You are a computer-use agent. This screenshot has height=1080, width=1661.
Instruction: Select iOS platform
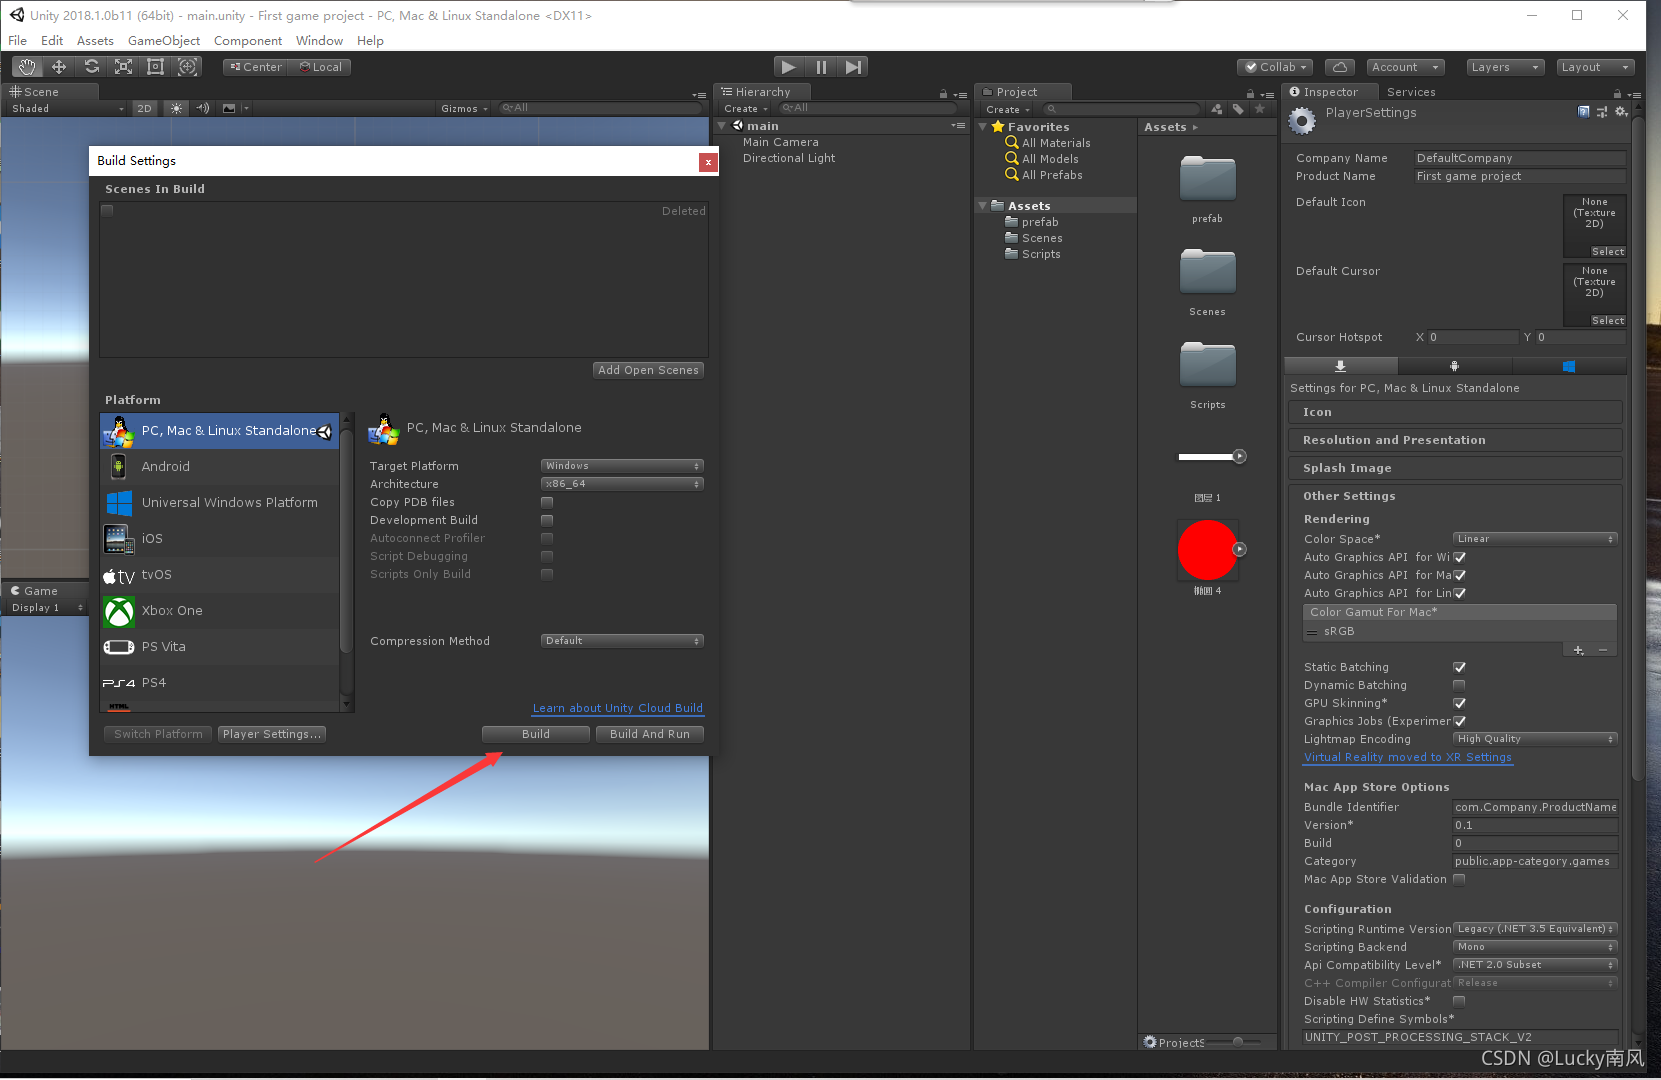click(x=220, y=538)
